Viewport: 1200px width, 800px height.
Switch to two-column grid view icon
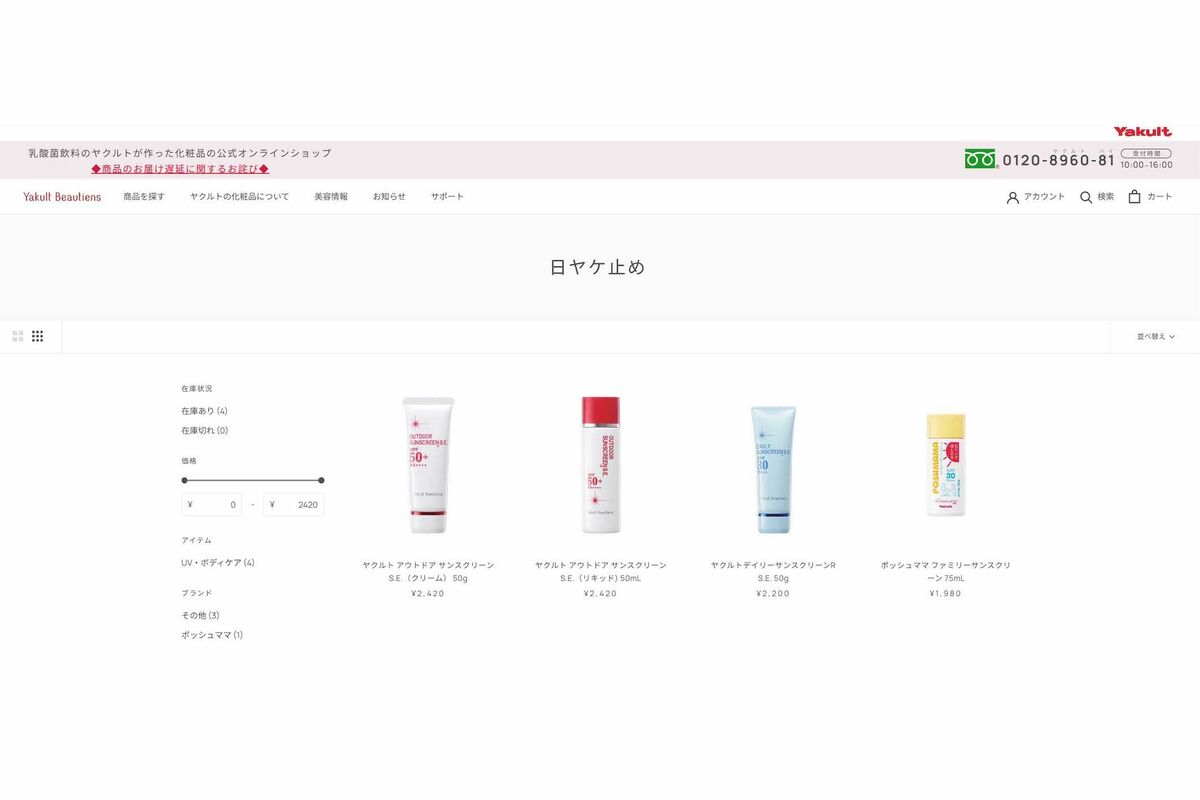click(18, 336)
